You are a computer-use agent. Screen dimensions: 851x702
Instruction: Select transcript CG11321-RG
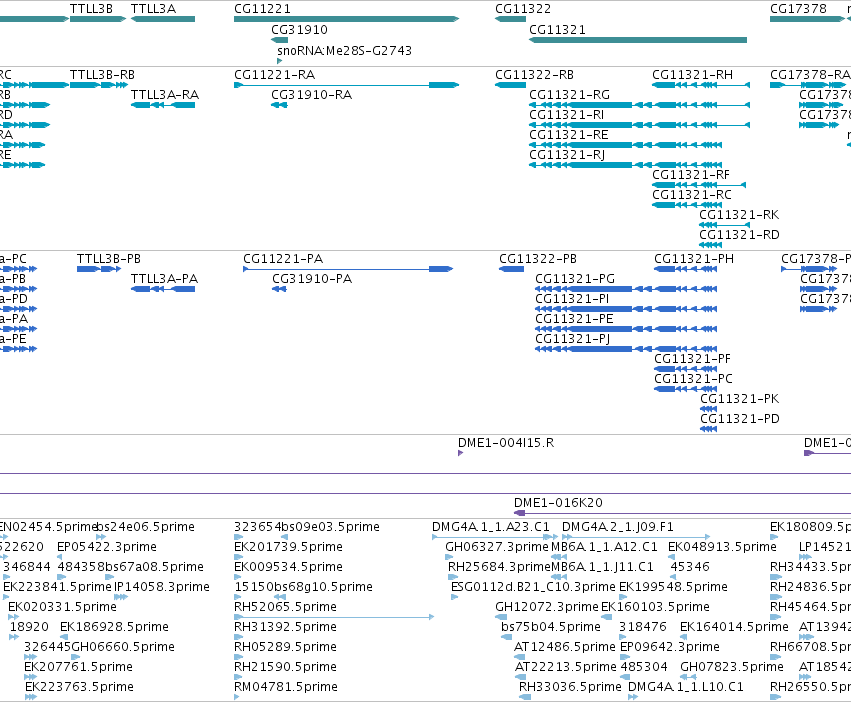point(569,94)
